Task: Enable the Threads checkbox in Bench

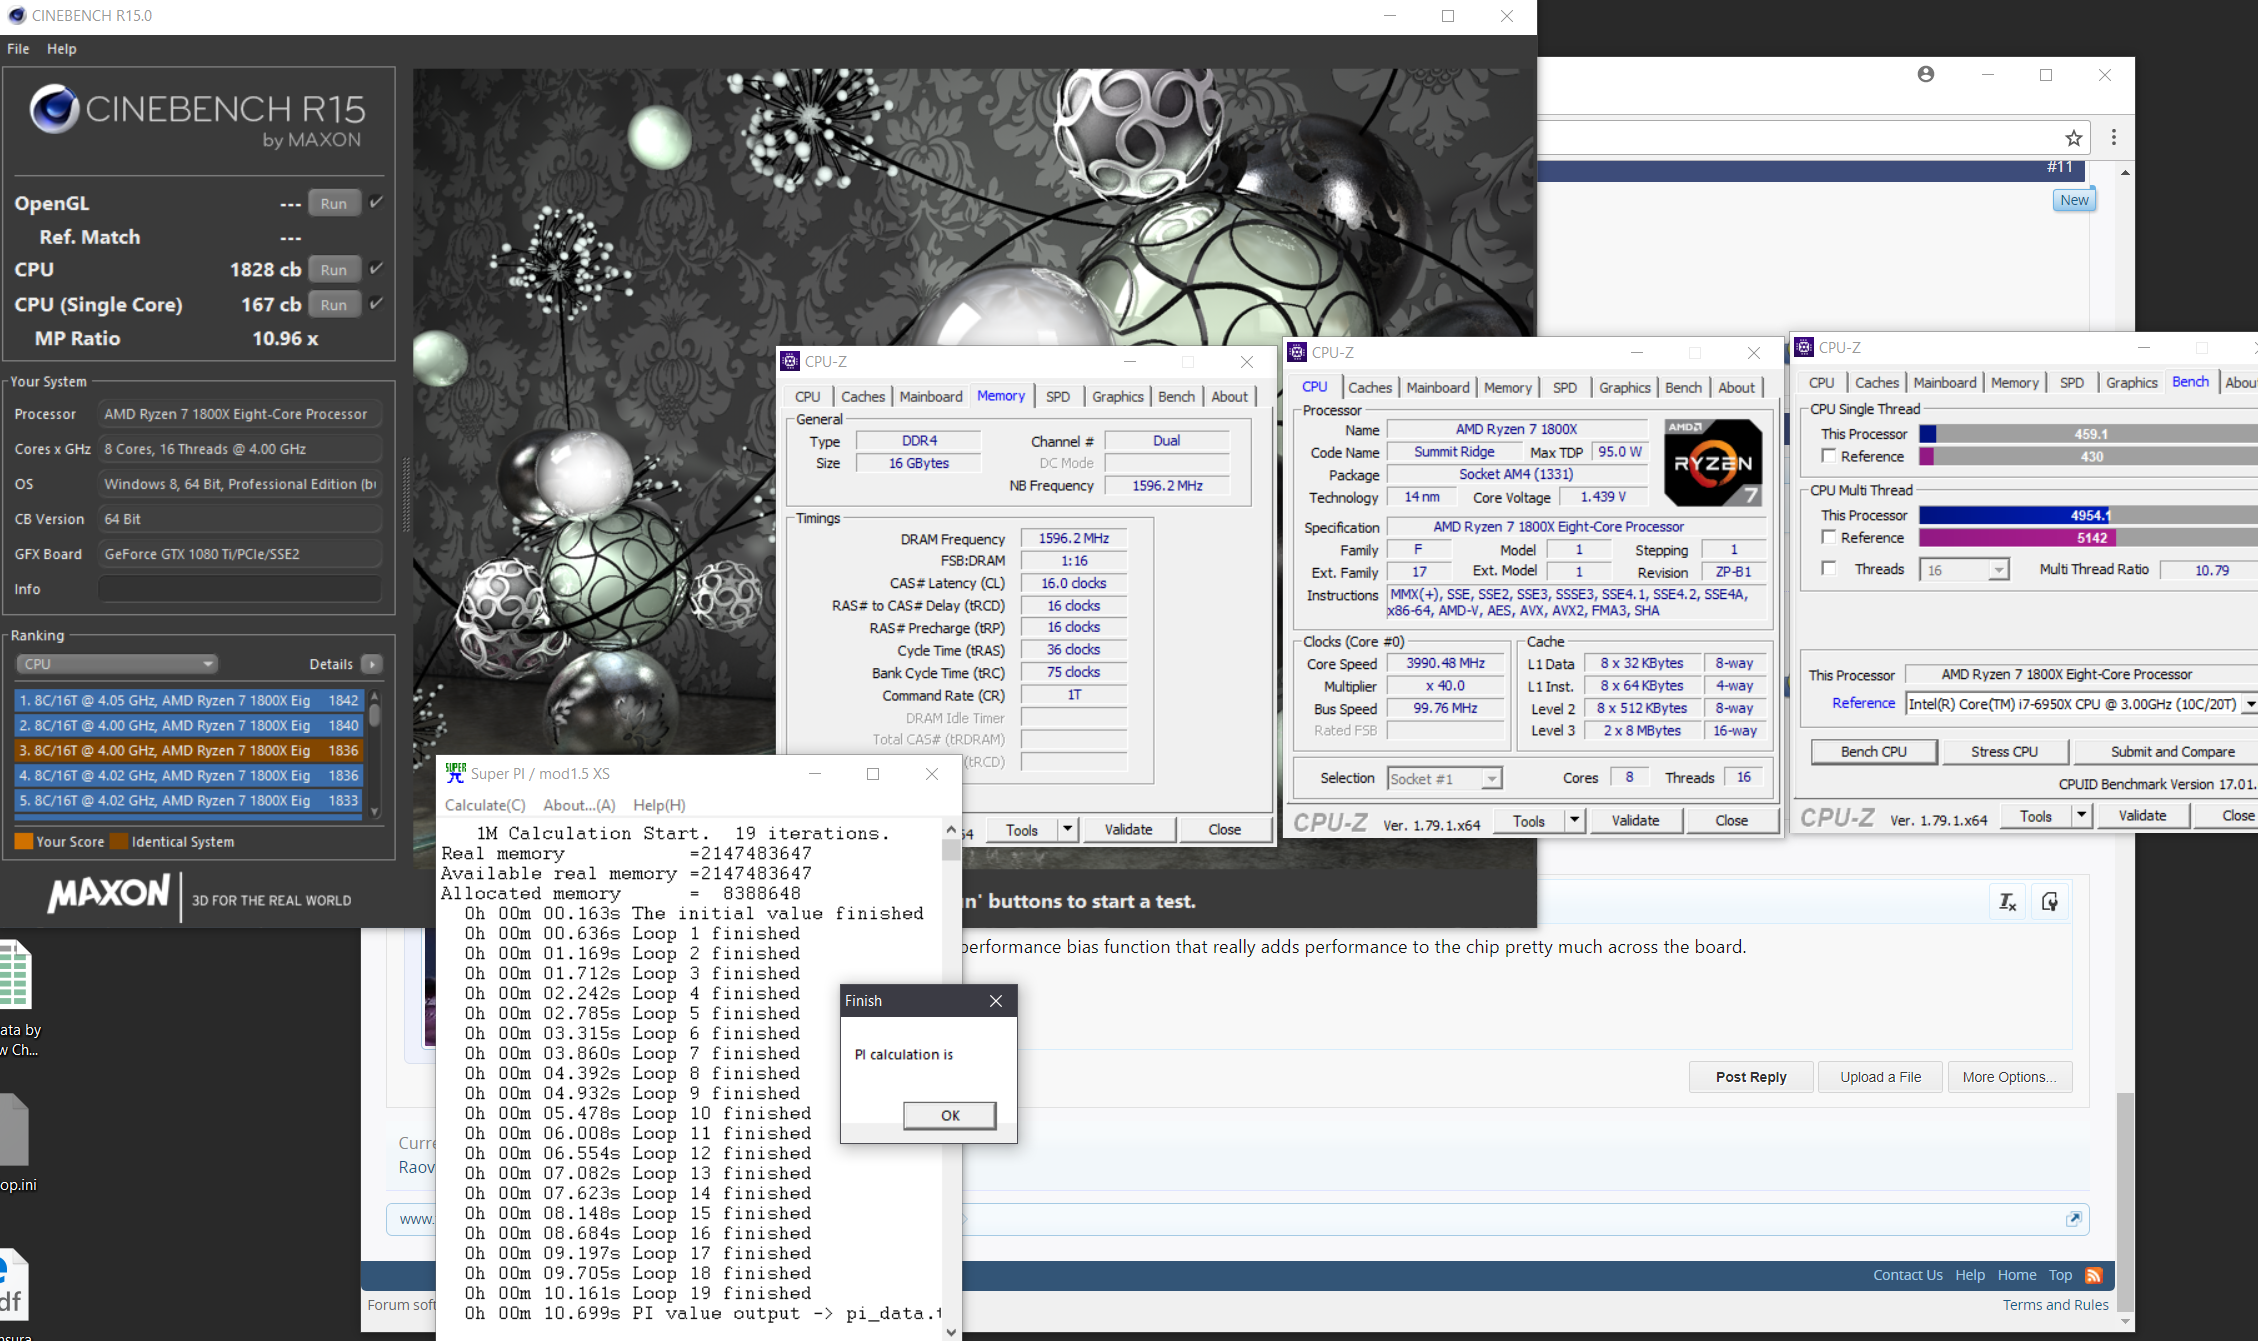Action: click(x=1829, y=568)
